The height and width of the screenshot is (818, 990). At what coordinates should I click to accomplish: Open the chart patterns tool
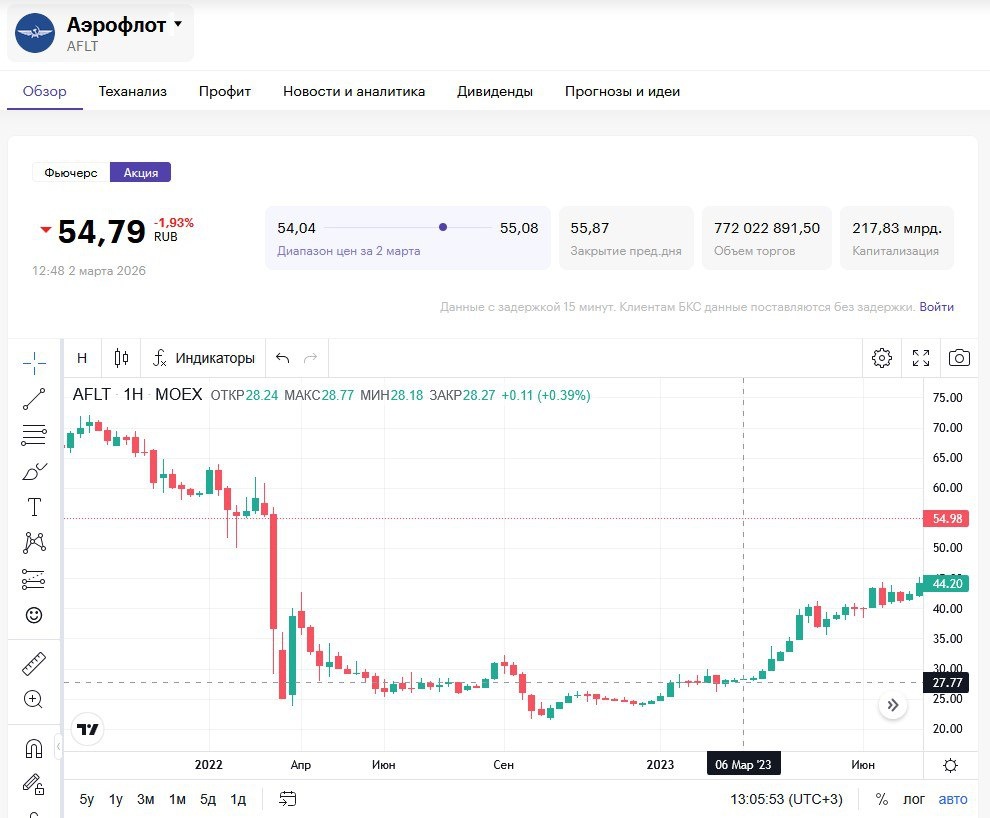click(34, 543)
